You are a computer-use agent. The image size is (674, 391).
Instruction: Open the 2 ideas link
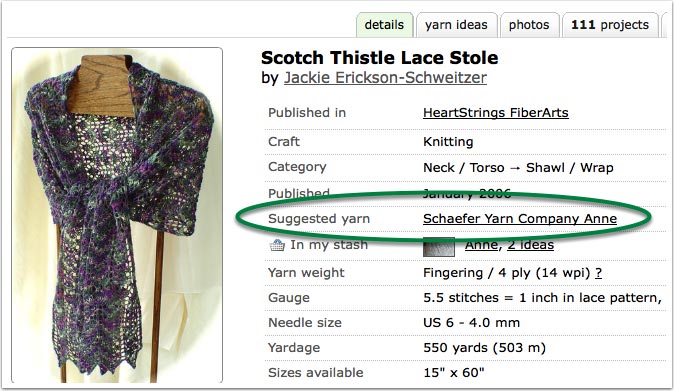[530, 244]
